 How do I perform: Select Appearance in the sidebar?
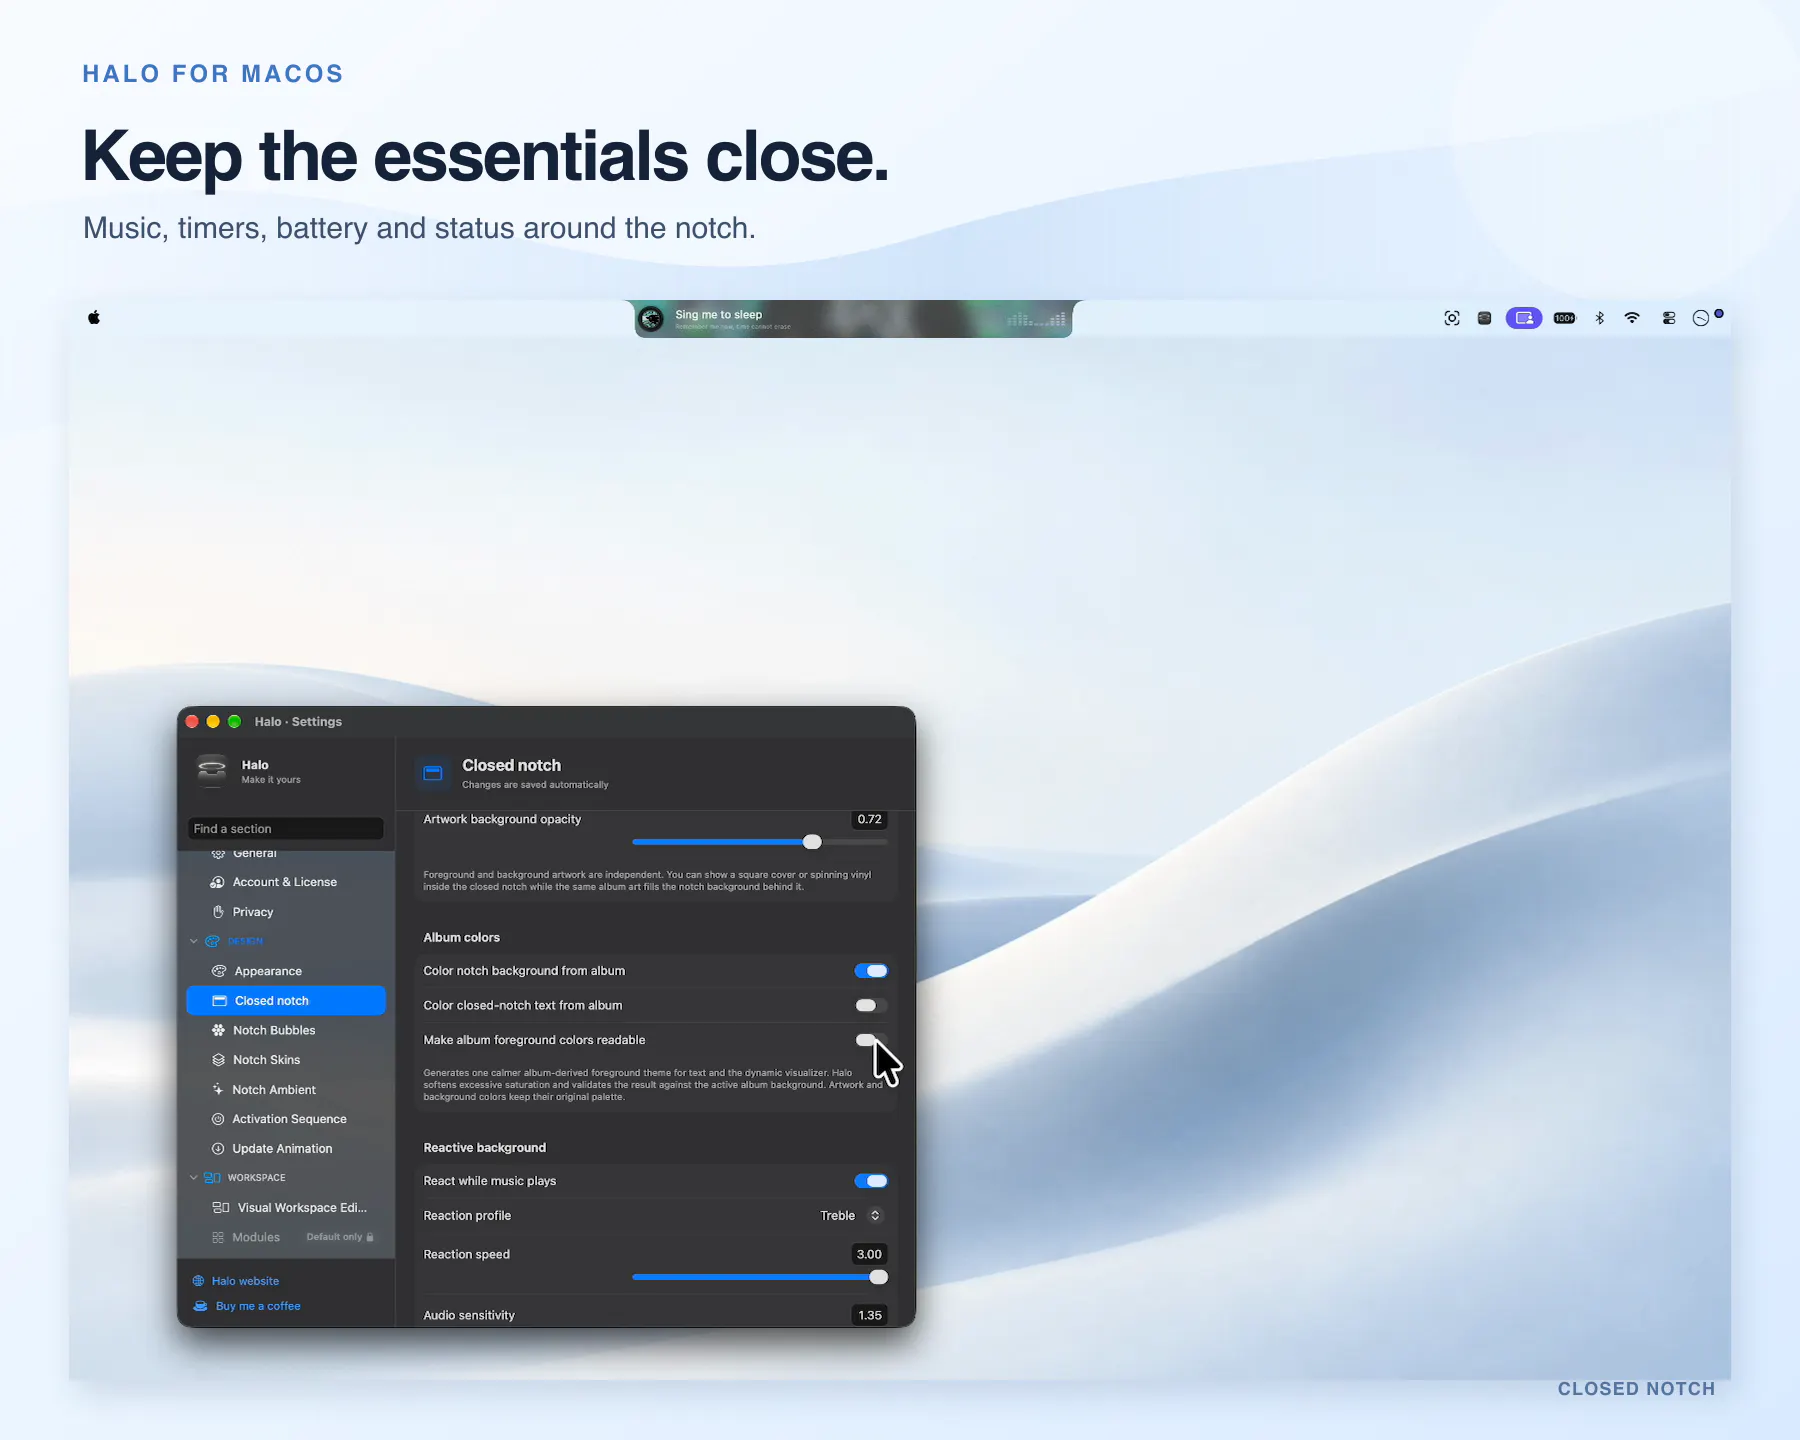pos(286,971)
